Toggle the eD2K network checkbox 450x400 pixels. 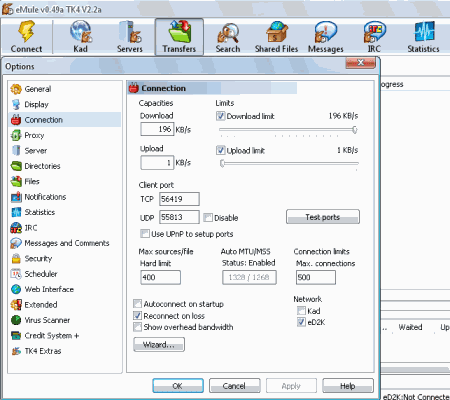(x=301, y=322)
